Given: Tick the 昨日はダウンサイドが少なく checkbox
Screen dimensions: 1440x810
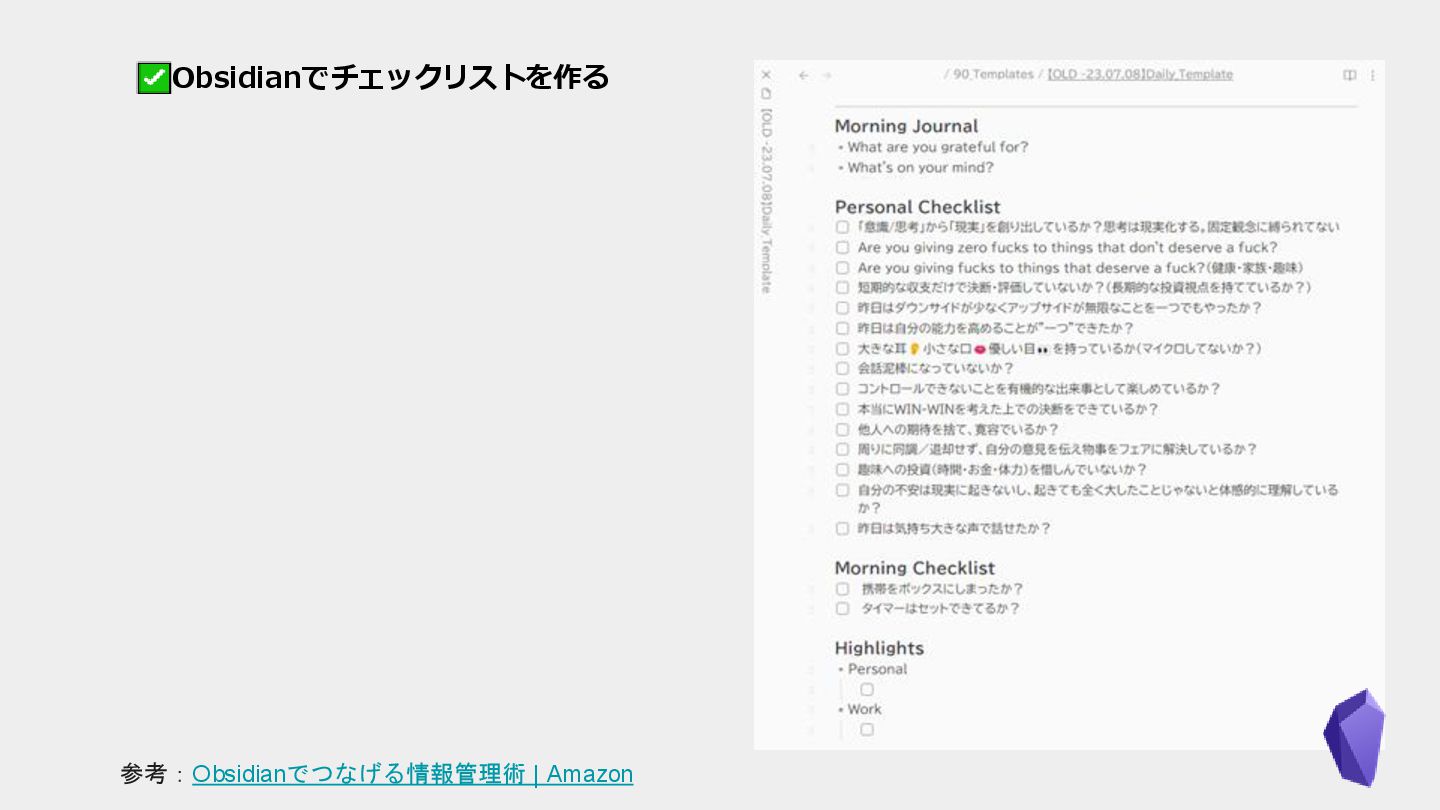Looking at the screenshot, I should 842,308.
